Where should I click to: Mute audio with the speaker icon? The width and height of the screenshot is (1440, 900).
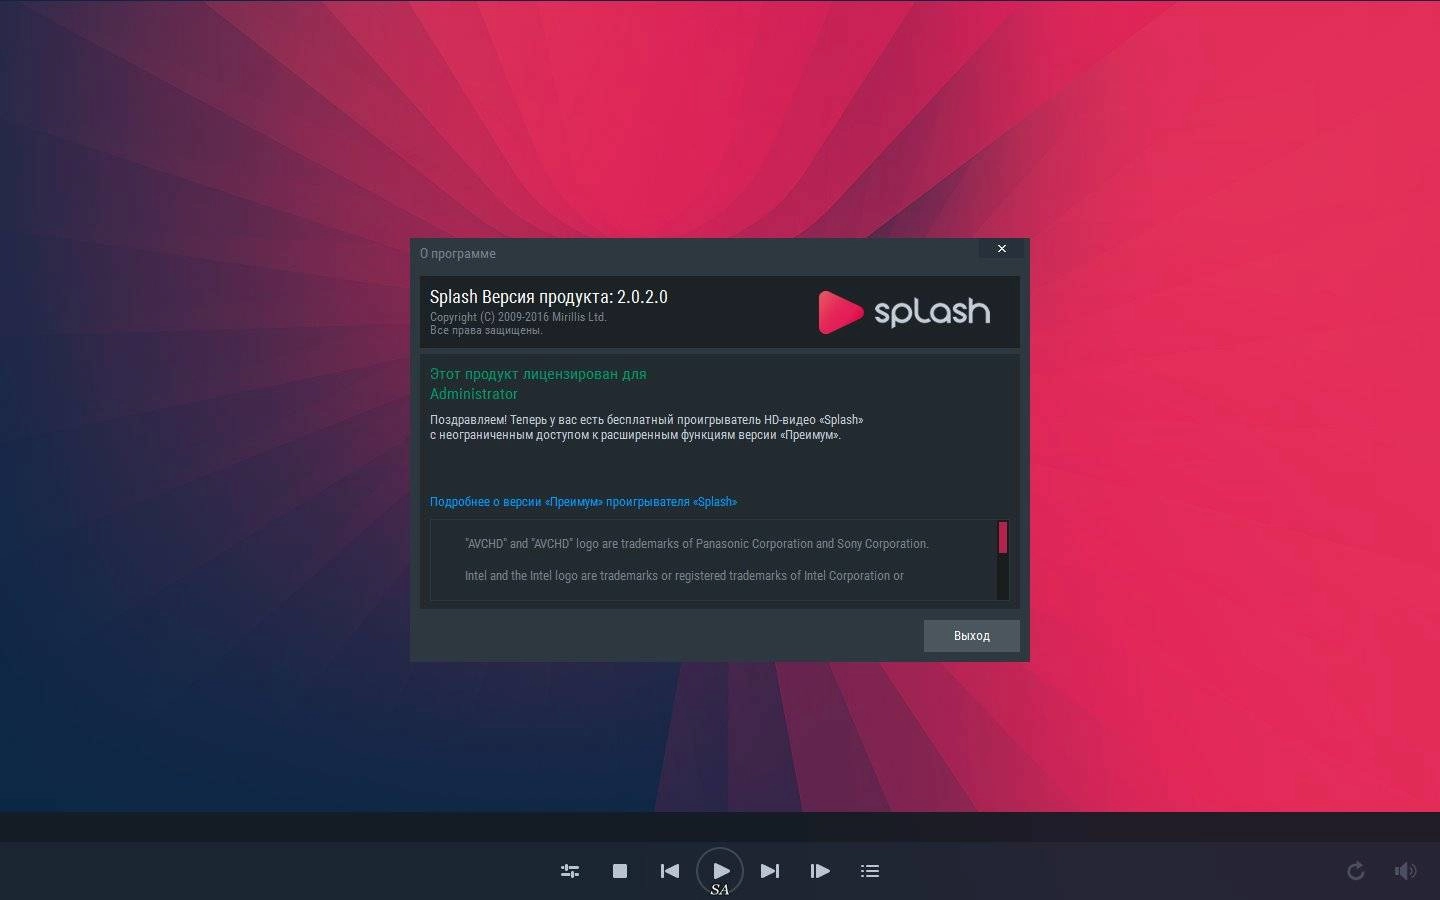coord(1405,871)
